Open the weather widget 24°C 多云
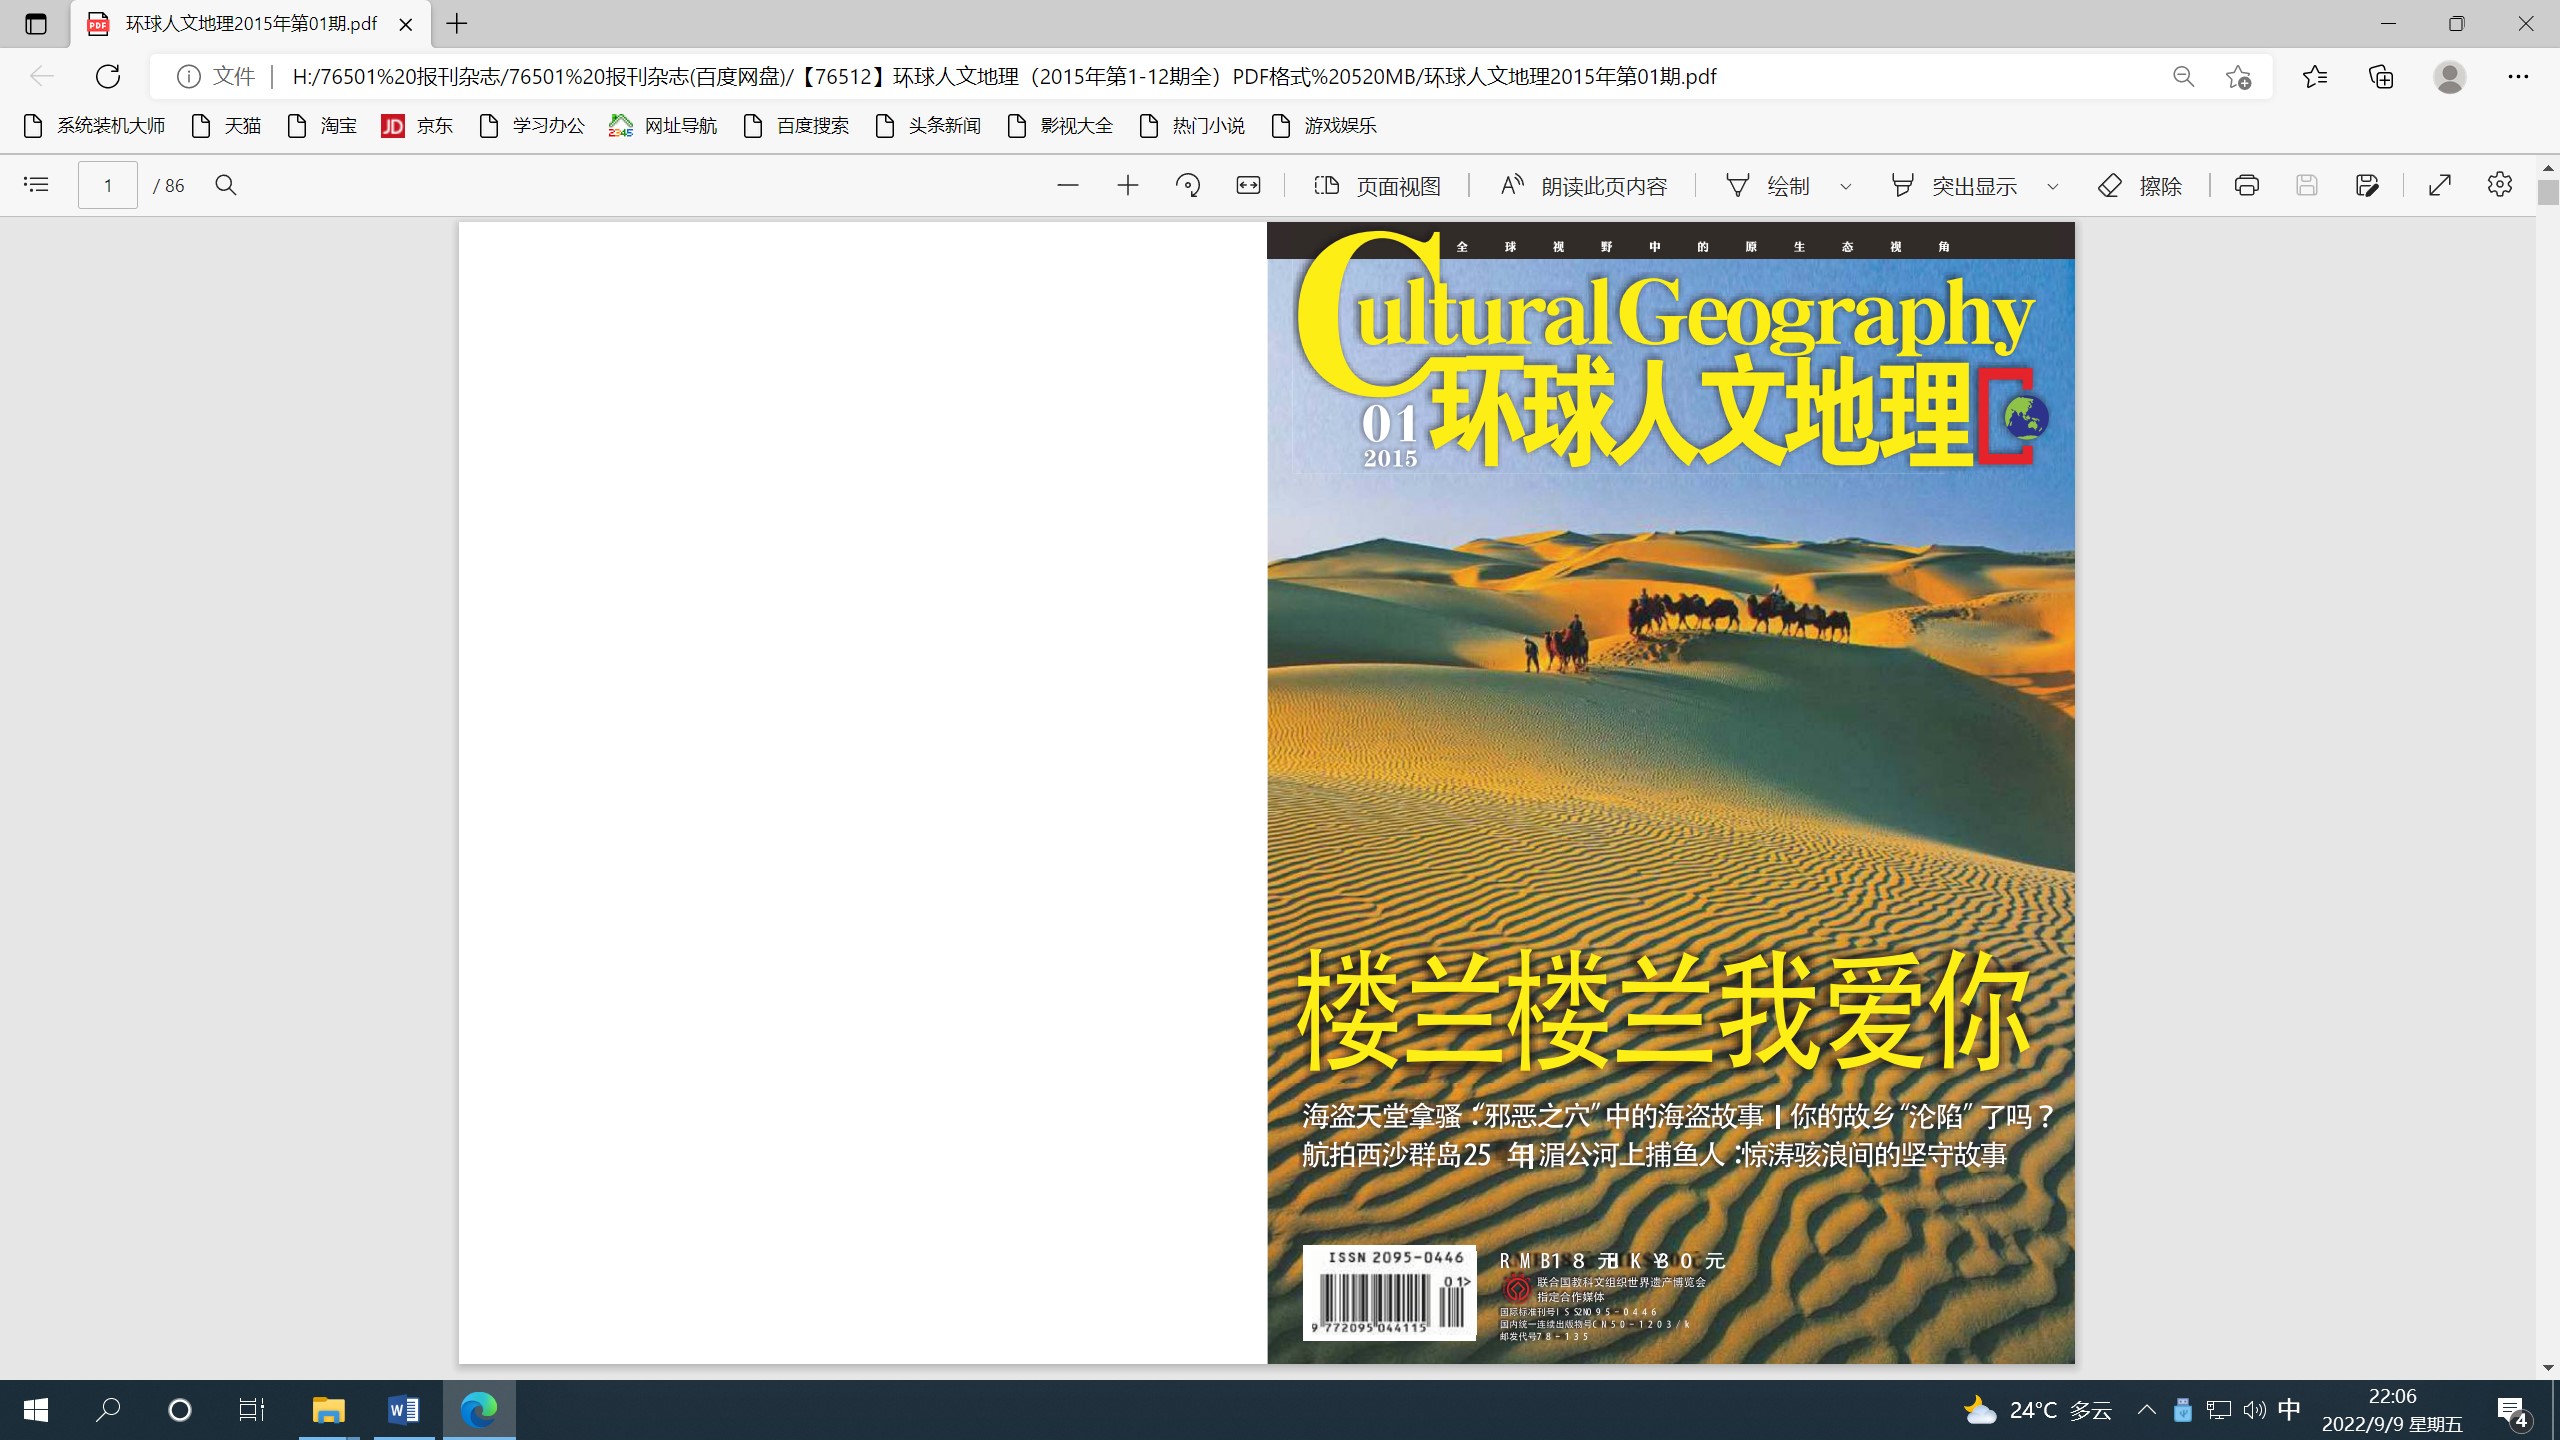The height and width of the screenshot is (1440, 2560). click(x=2038, y=1410)
